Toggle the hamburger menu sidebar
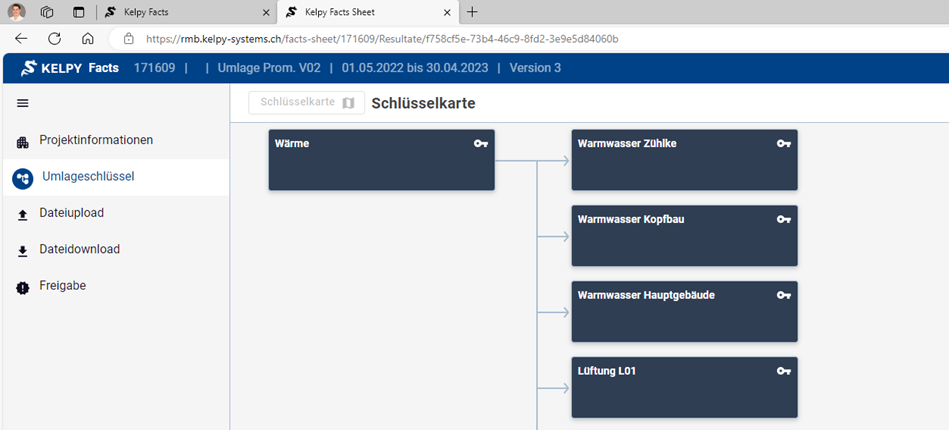 23,103
